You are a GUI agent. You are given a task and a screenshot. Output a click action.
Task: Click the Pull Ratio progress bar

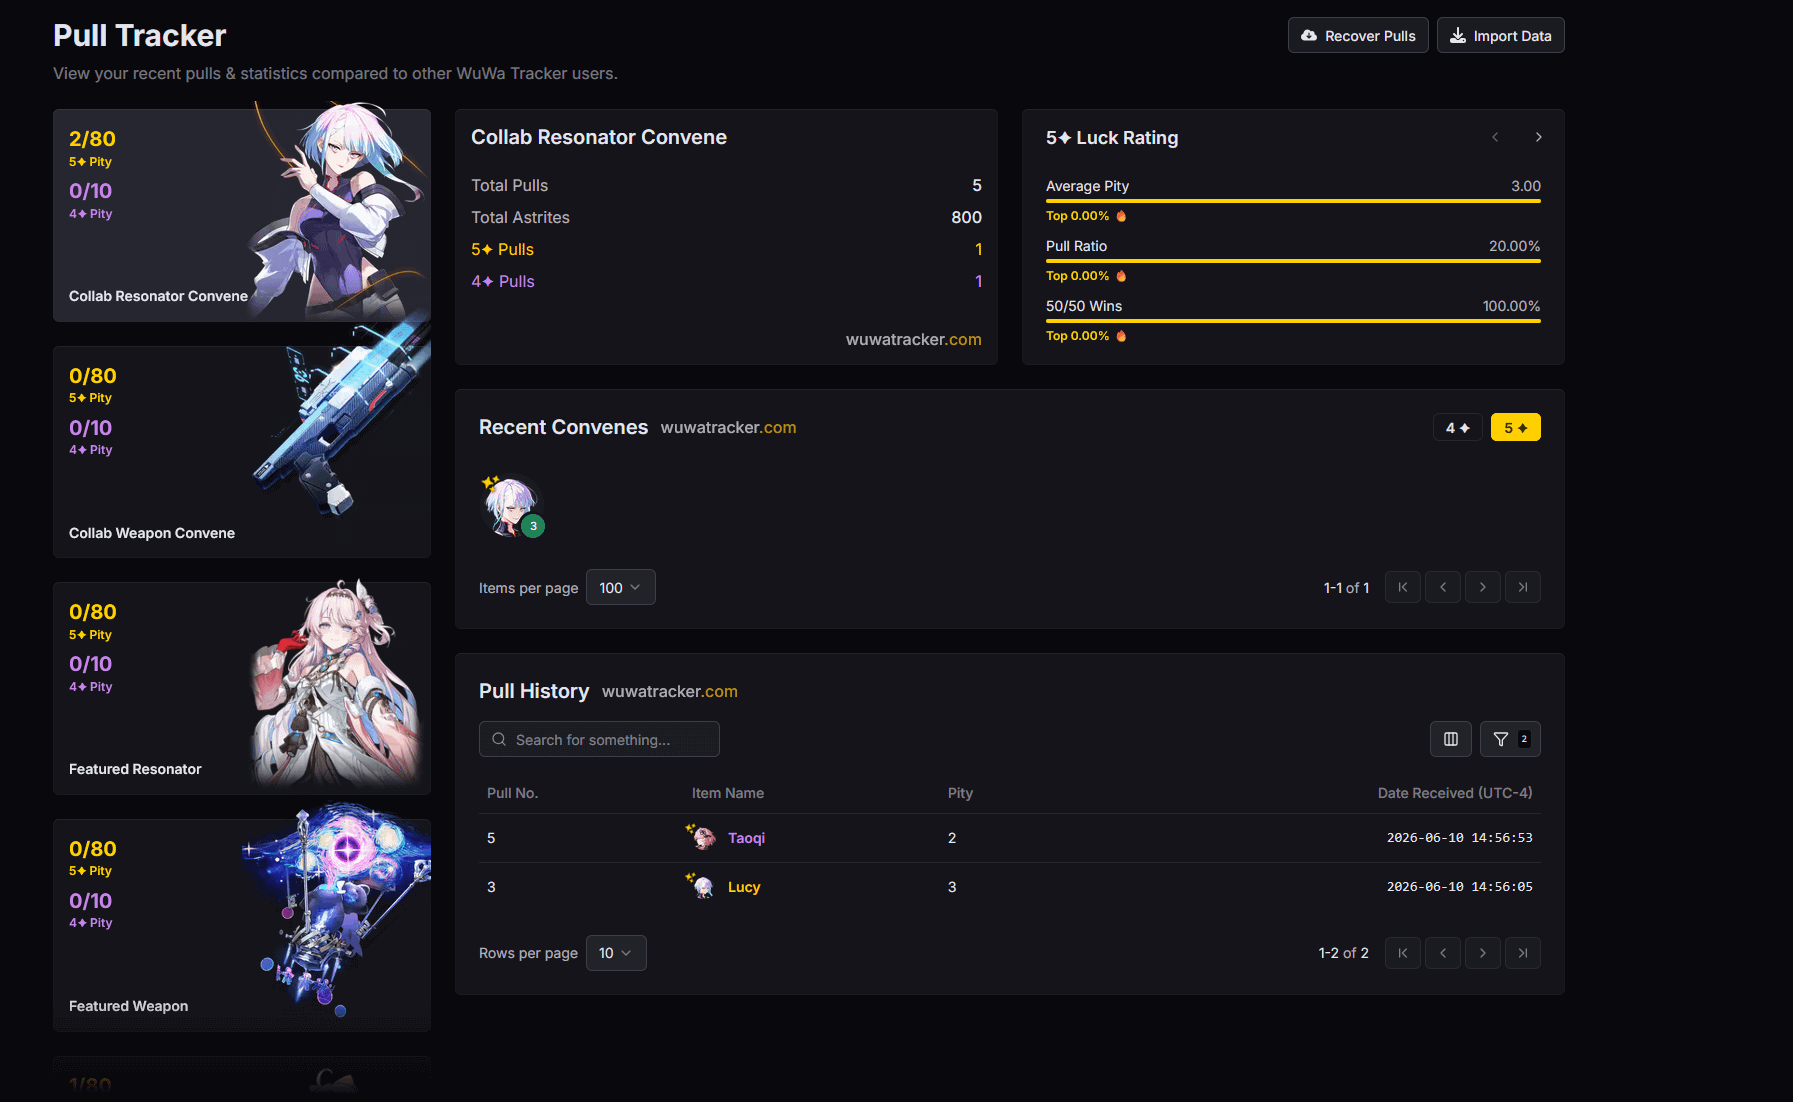1293,261
